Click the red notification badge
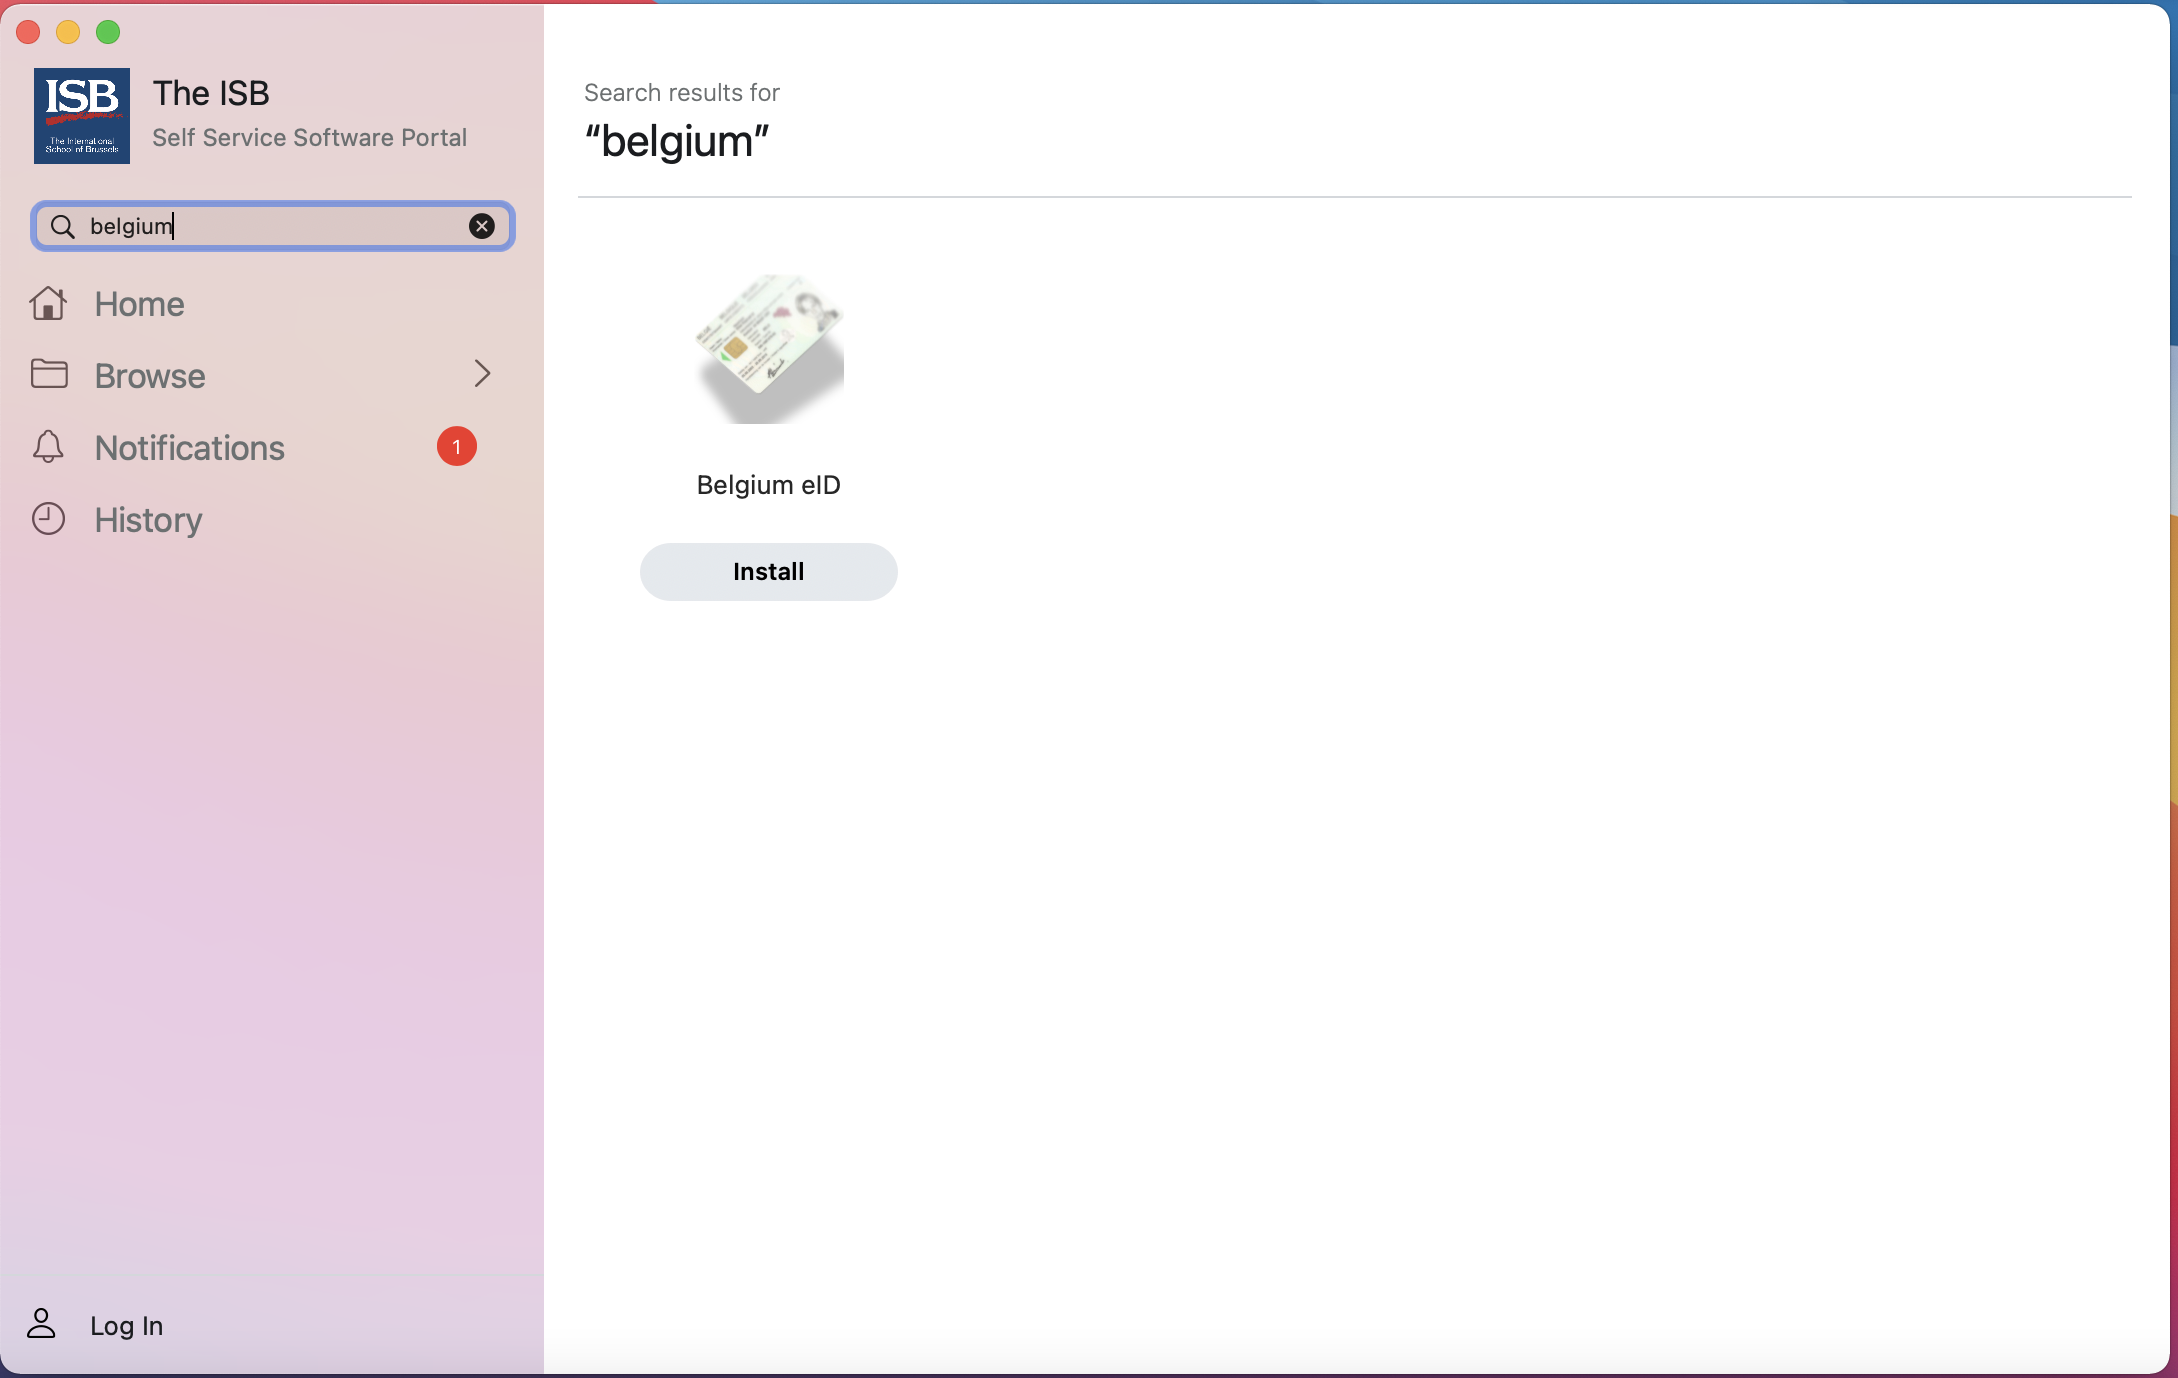 pos(456,447)
